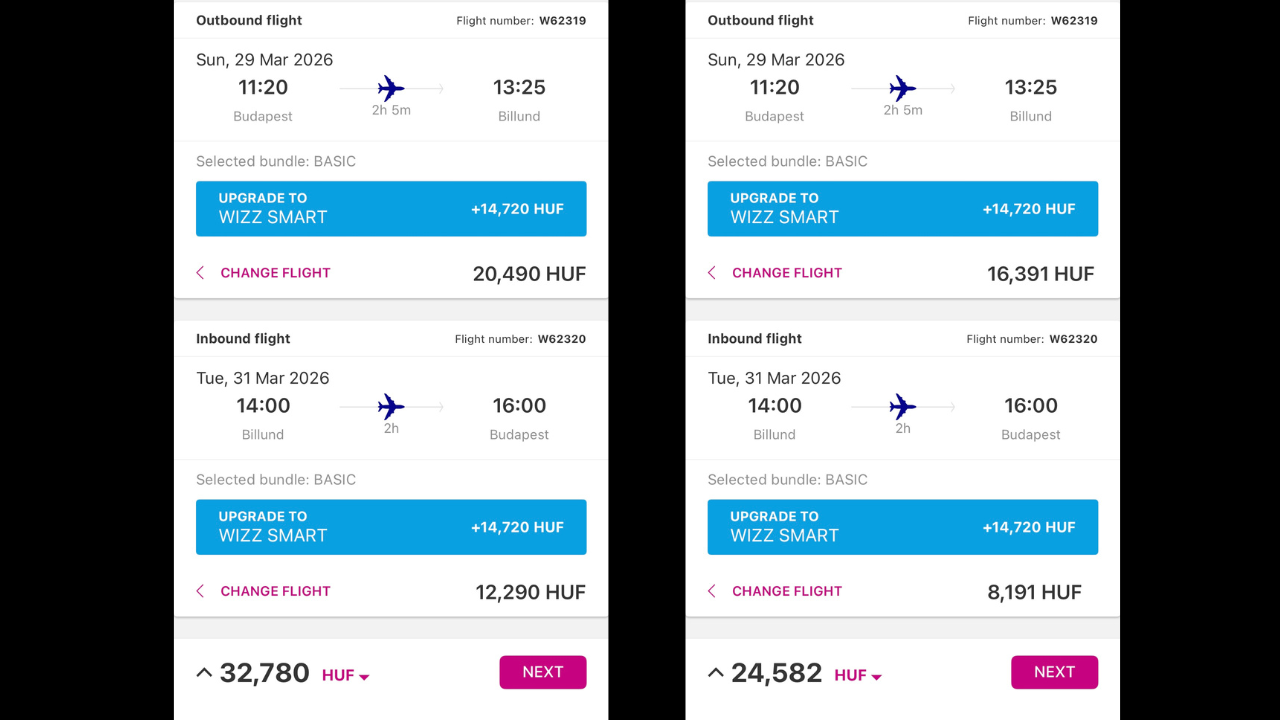This screenshot has height=720, width=1280.
Task: Click the CHANGE FLIGHT text for the 20,490 HUF flight
Action: point(275,273)
